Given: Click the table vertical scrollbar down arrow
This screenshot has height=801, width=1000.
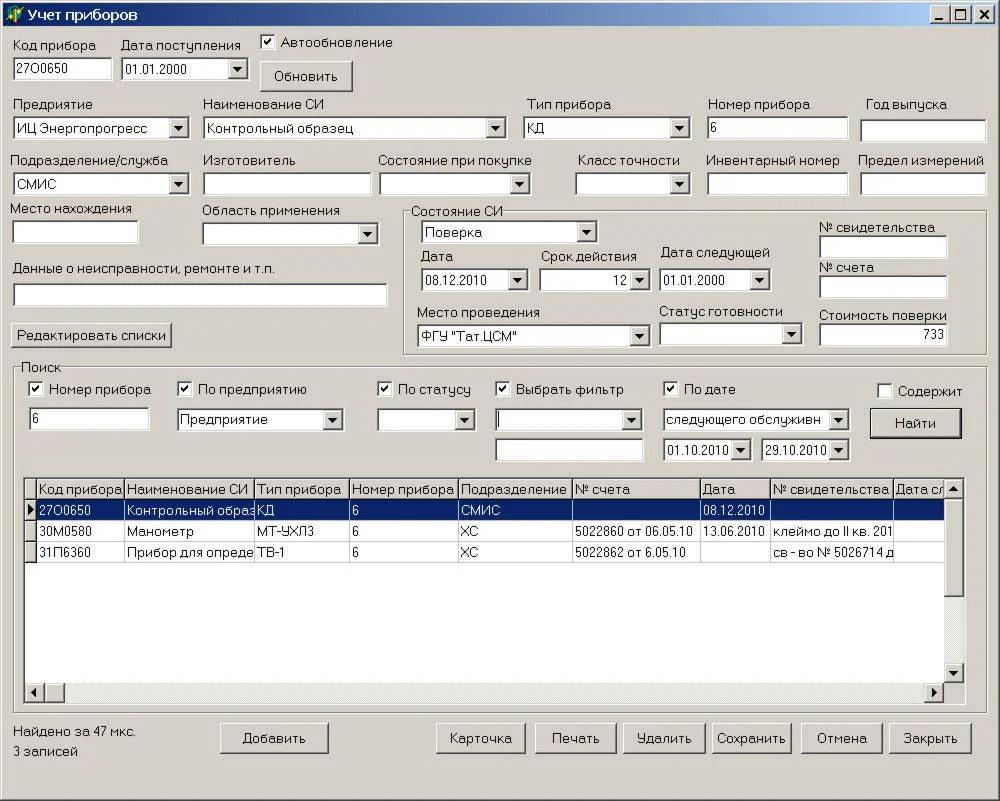Looking at the screenshot, I should [954, 672].
